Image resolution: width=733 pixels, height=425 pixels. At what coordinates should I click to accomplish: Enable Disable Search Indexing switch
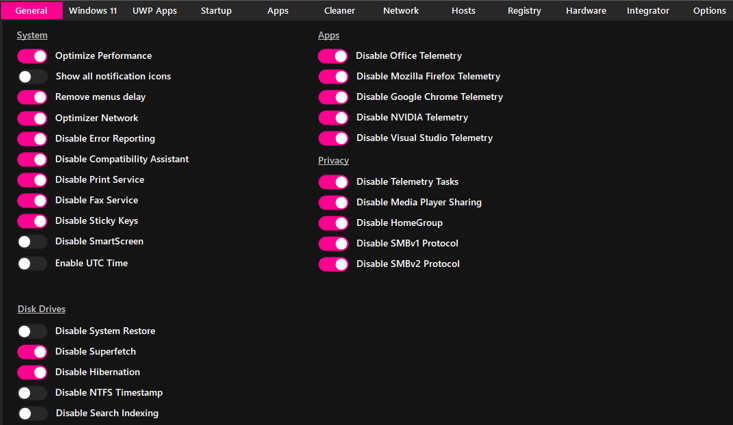32,413
